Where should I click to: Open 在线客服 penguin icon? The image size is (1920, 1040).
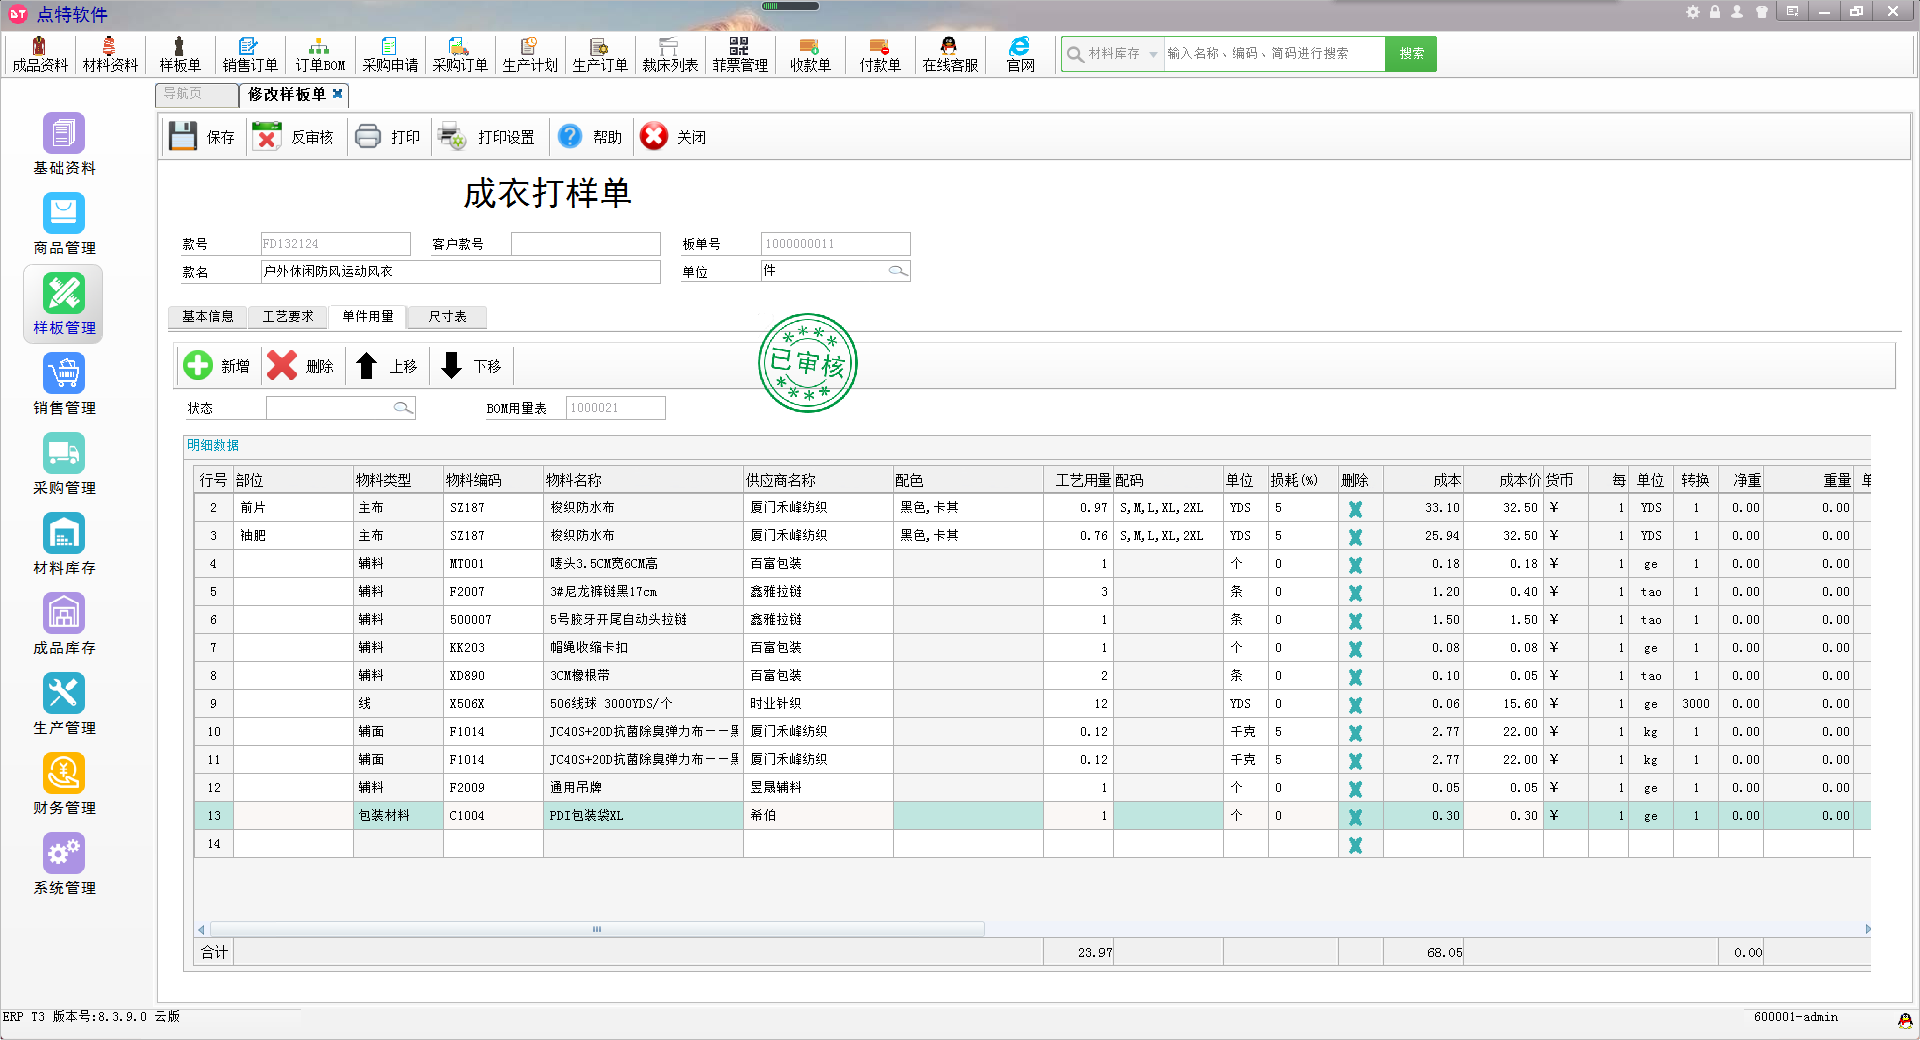coord(950,54)
